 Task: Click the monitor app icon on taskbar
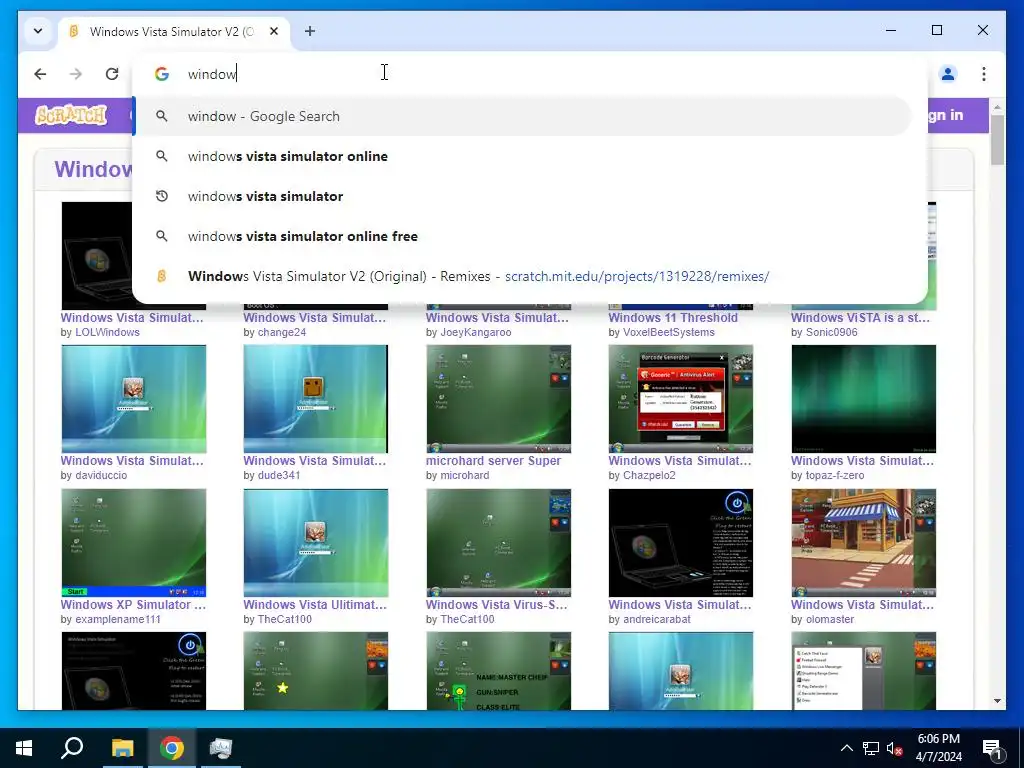coord(221,748)
